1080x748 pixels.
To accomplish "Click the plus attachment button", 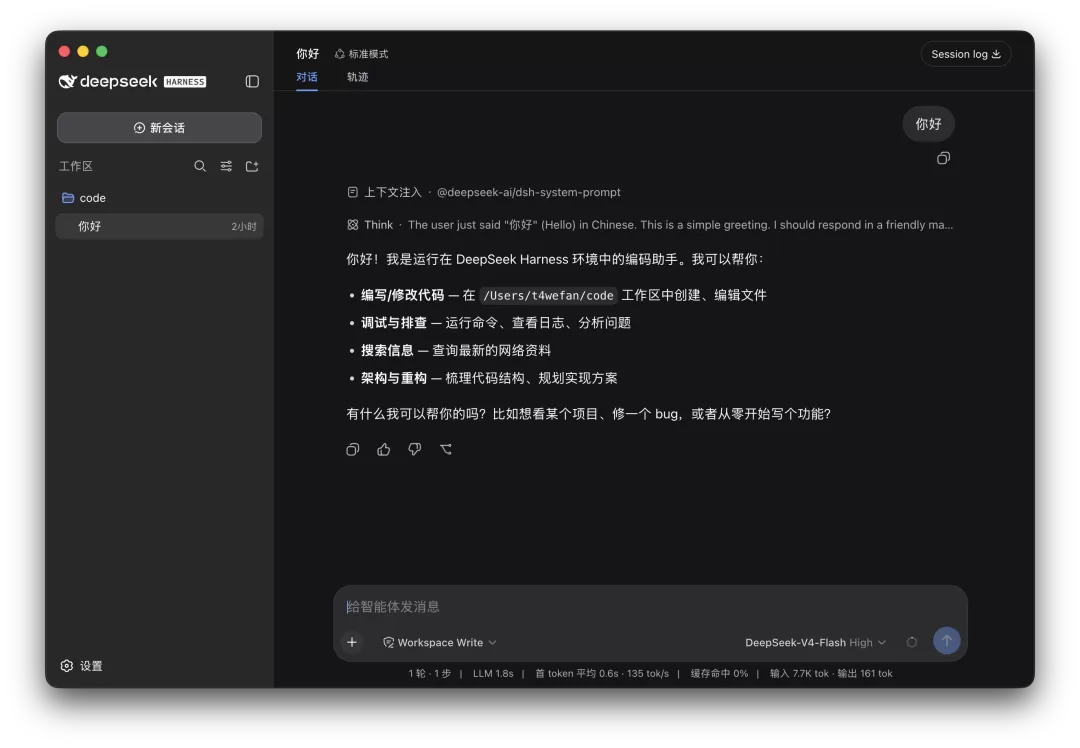I will pyautogui.click(x=352, y=642).
